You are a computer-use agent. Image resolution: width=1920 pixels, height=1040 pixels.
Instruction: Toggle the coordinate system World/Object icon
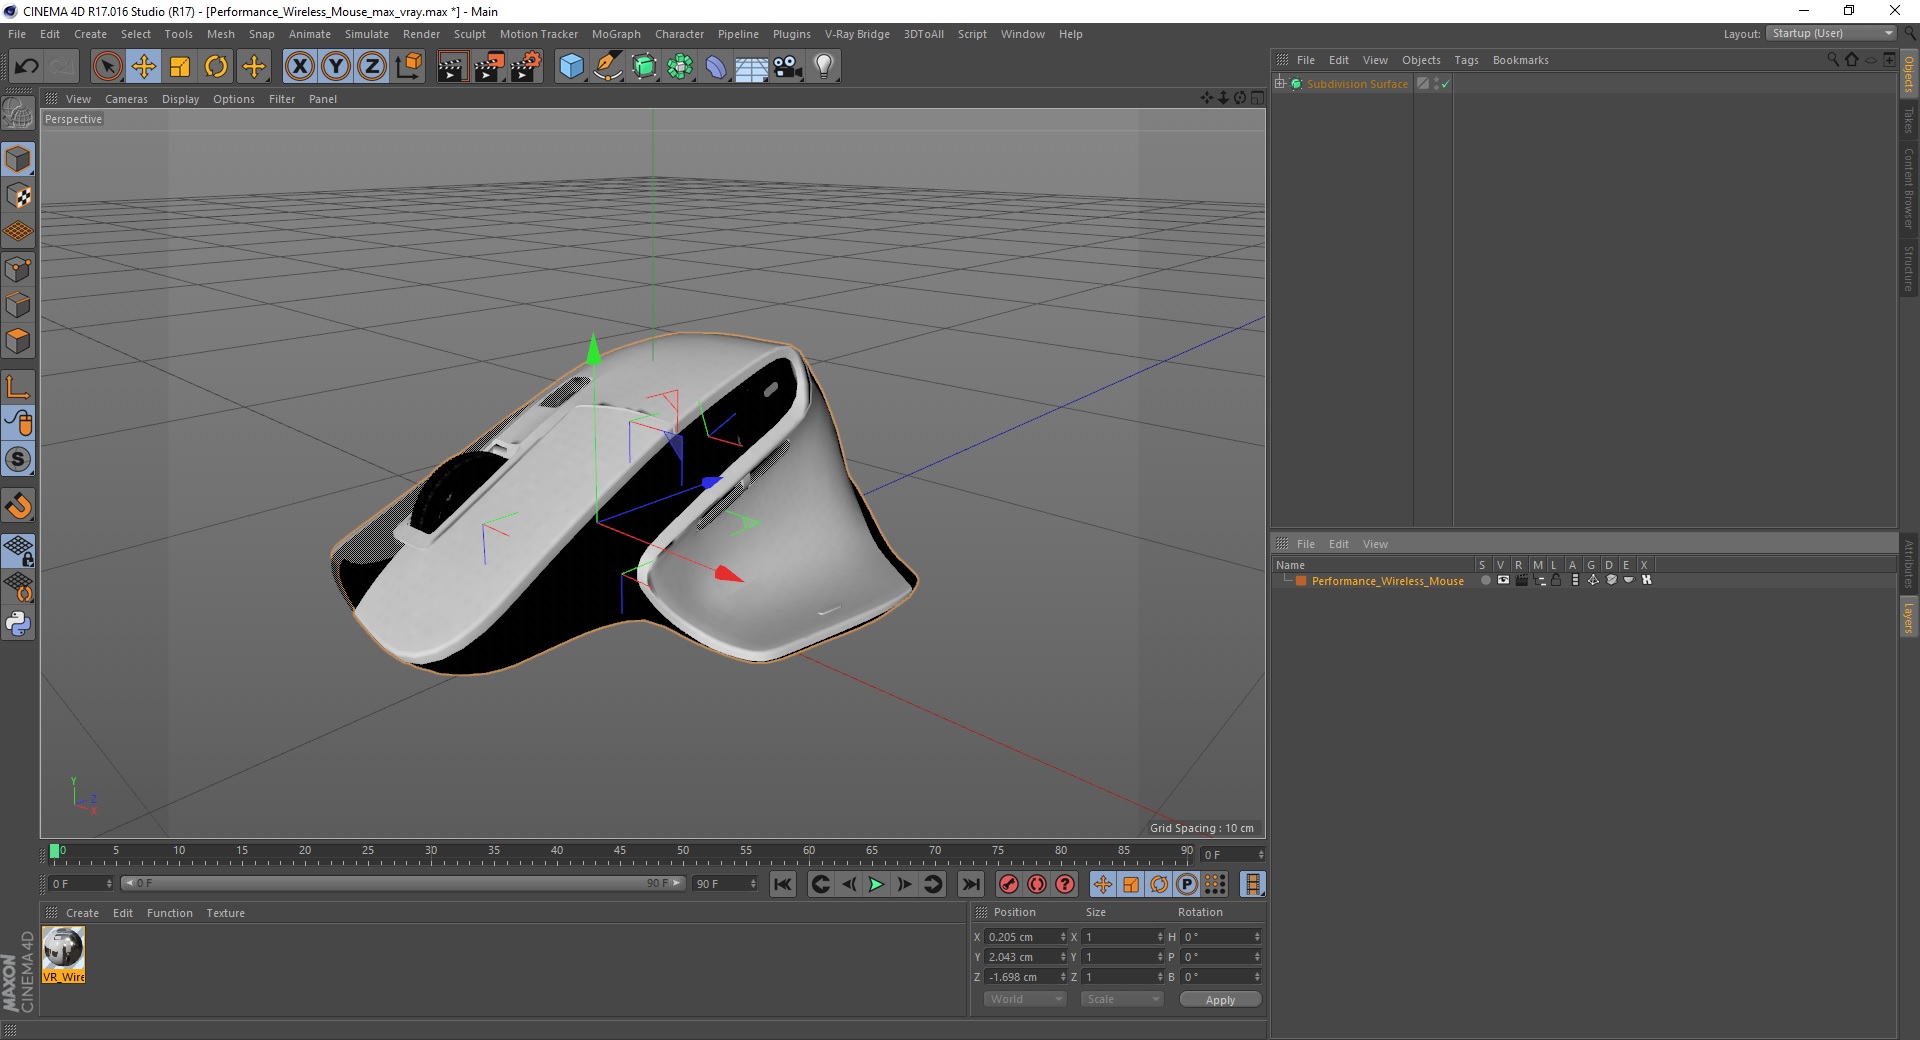click(408, 67)
